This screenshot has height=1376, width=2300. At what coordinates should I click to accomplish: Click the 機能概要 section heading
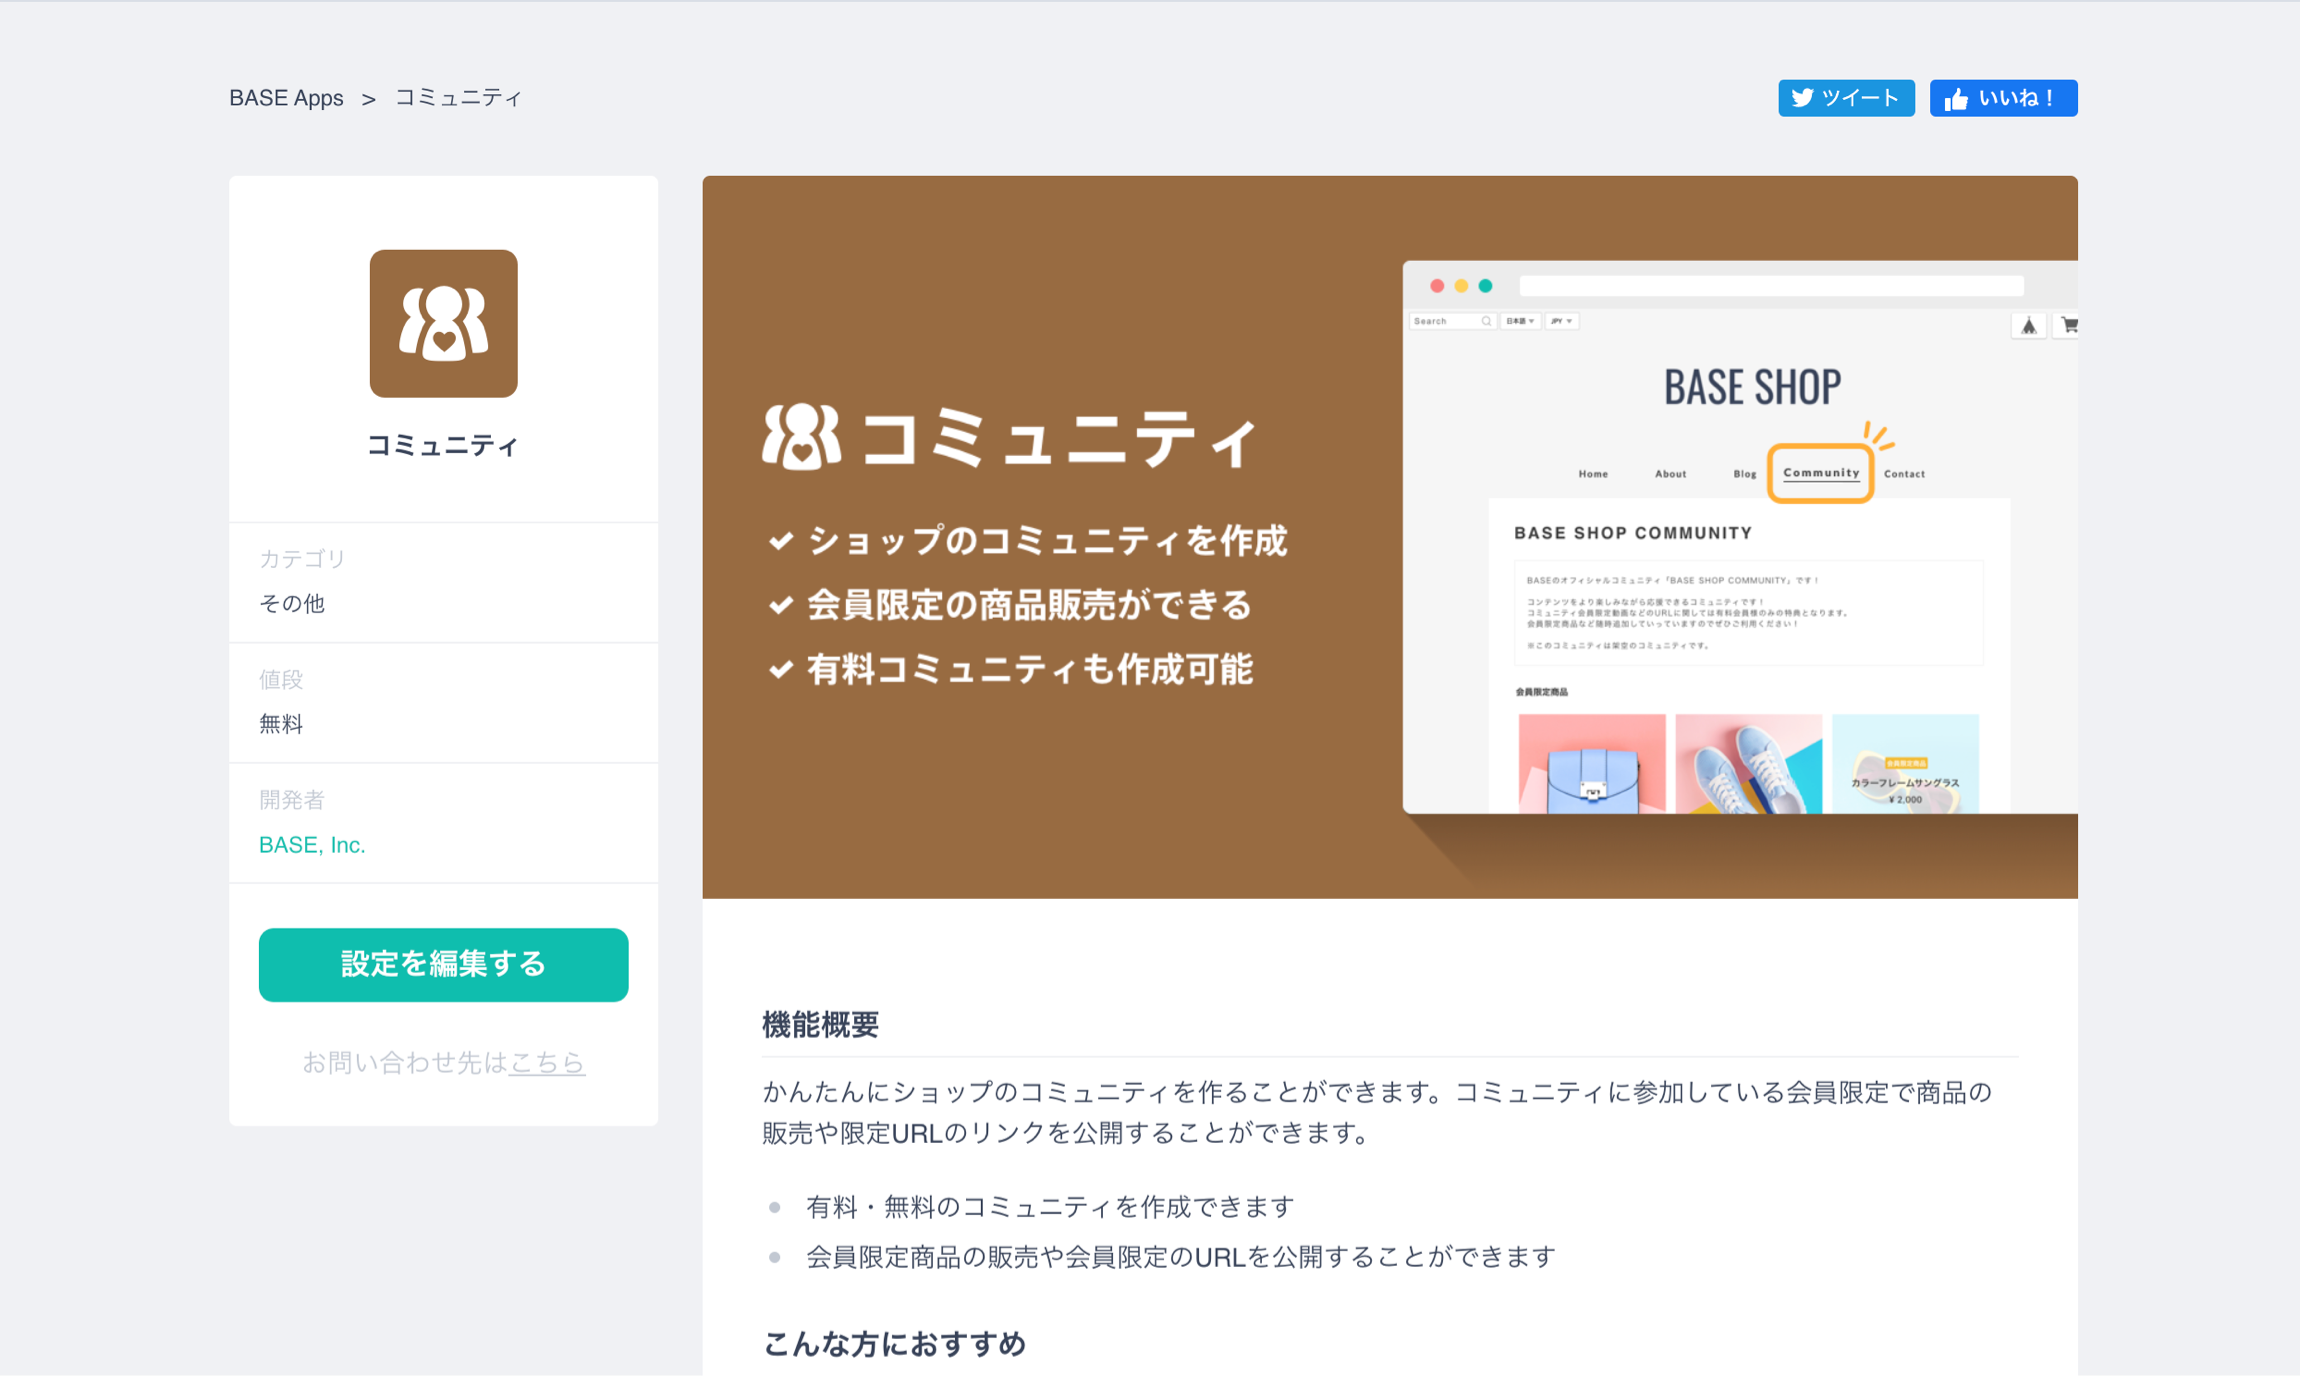coord(821,1025)
